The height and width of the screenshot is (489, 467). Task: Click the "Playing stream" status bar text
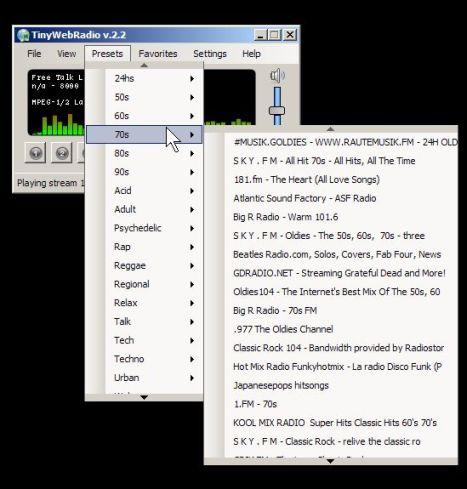(50, 183)
